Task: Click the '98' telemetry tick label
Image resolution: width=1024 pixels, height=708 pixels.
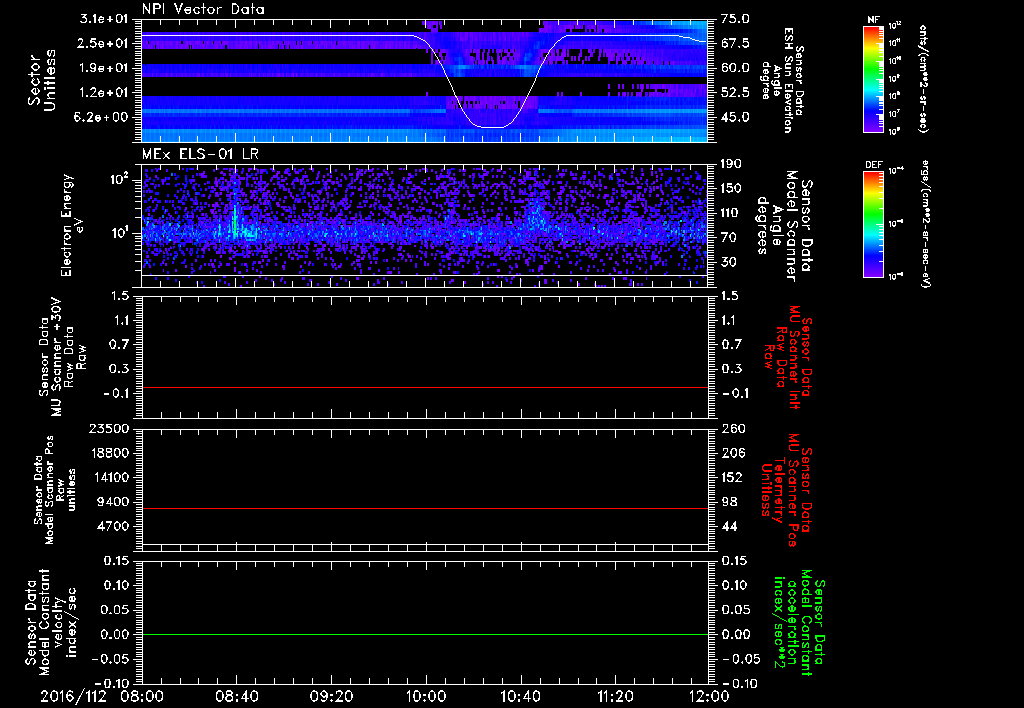Action: [729, 502]
